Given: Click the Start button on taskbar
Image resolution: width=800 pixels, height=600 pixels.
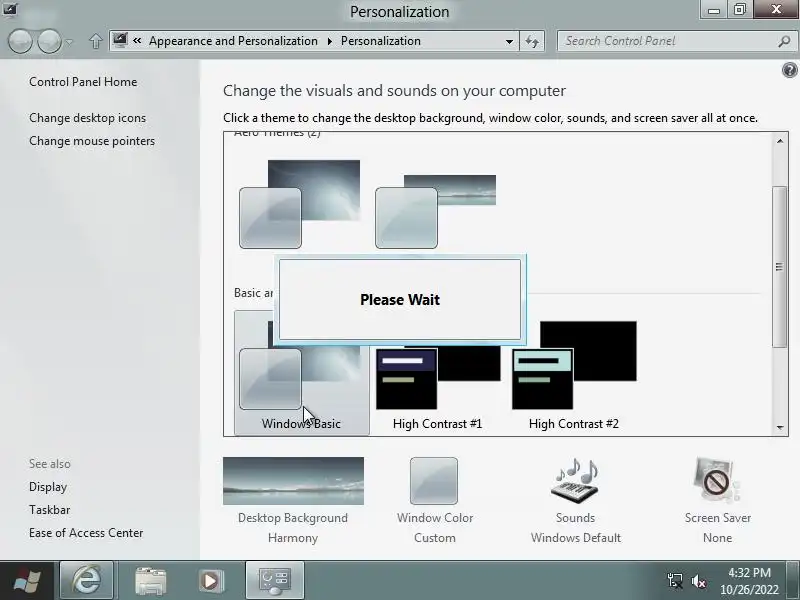Looking at the screenshot, I should point(27,580).
